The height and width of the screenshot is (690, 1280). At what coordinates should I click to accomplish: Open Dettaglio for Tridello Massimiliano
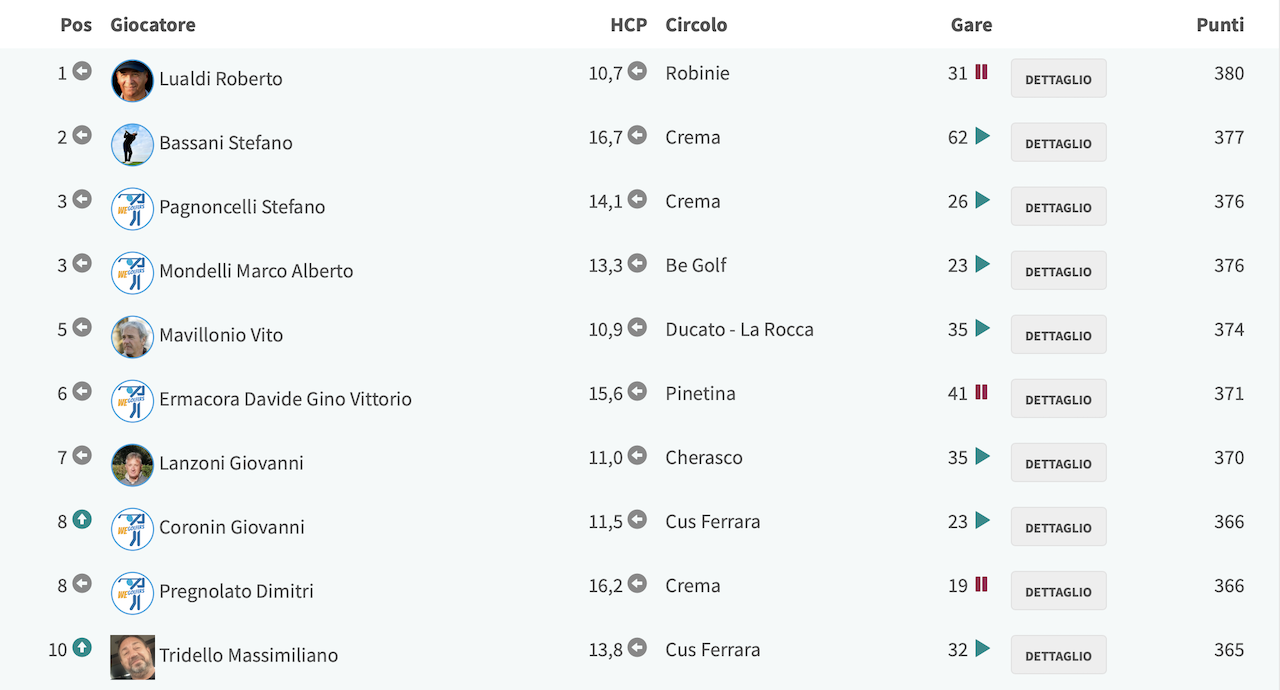1058,655
